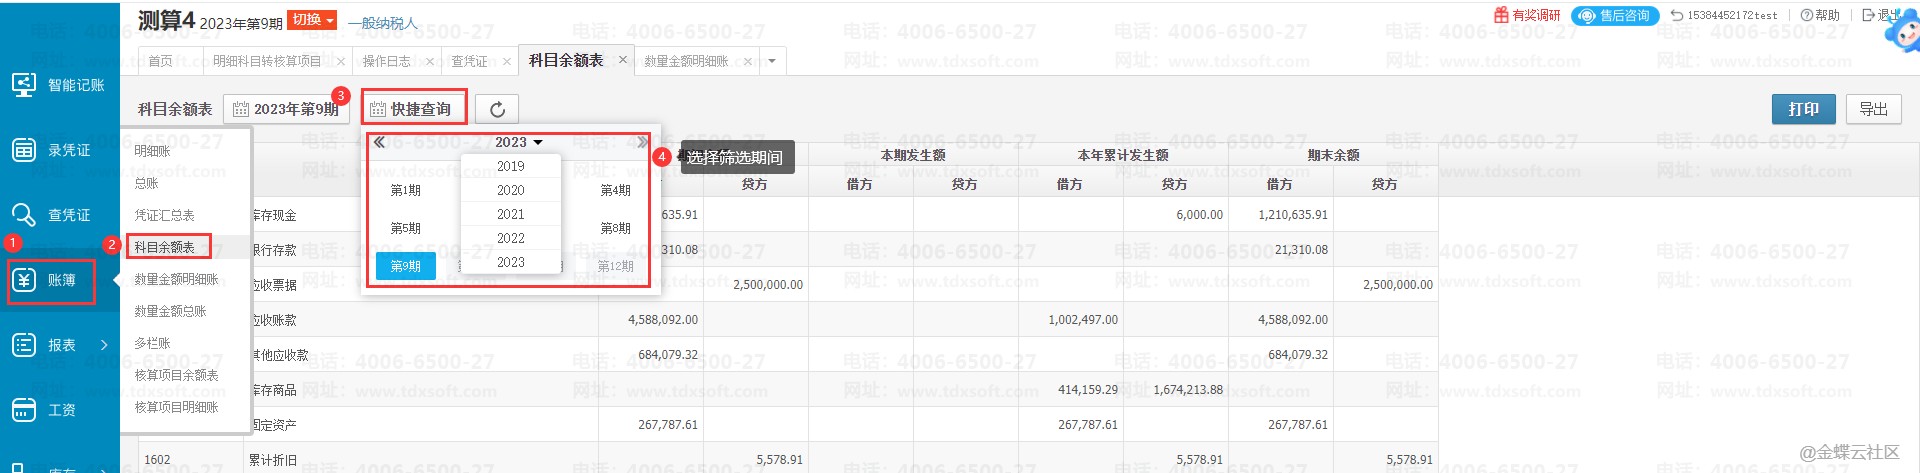Jump to previous year with double-left arrow
Screen dimensions: 1920x473
380,142
